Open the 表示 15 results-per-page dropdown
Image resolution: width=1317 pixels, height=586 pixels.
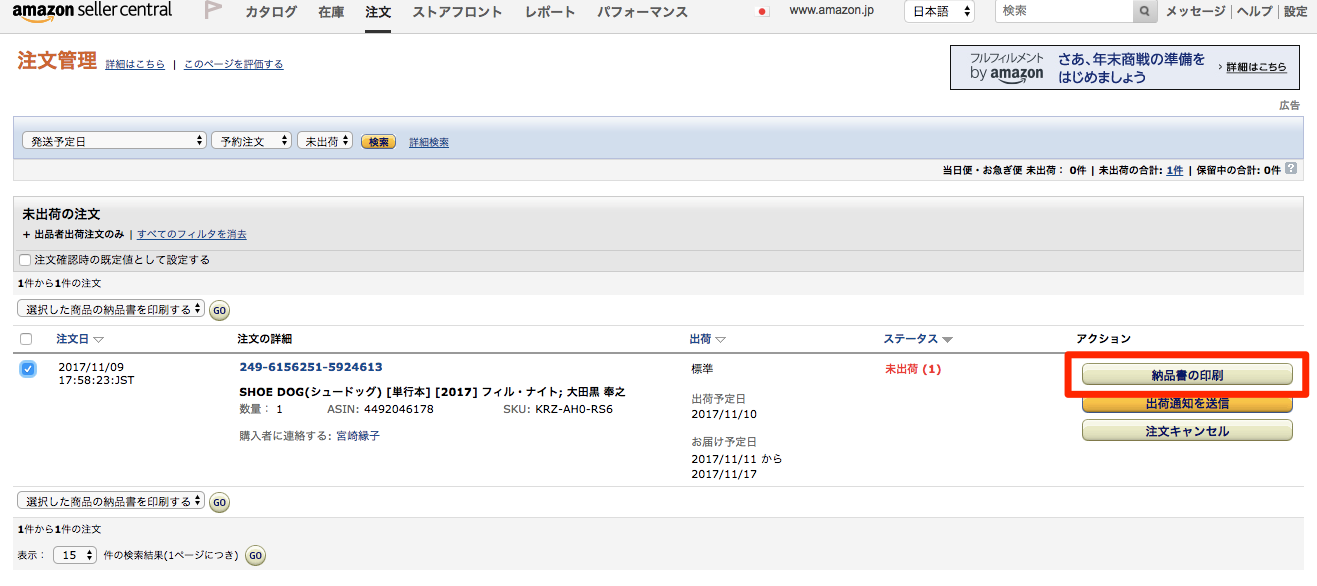click(75, 554)
